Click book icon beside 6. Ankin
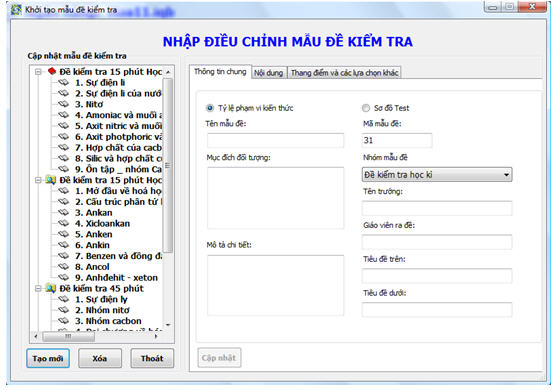The height and width of the screenshot is (390, 558). [63, 245]
